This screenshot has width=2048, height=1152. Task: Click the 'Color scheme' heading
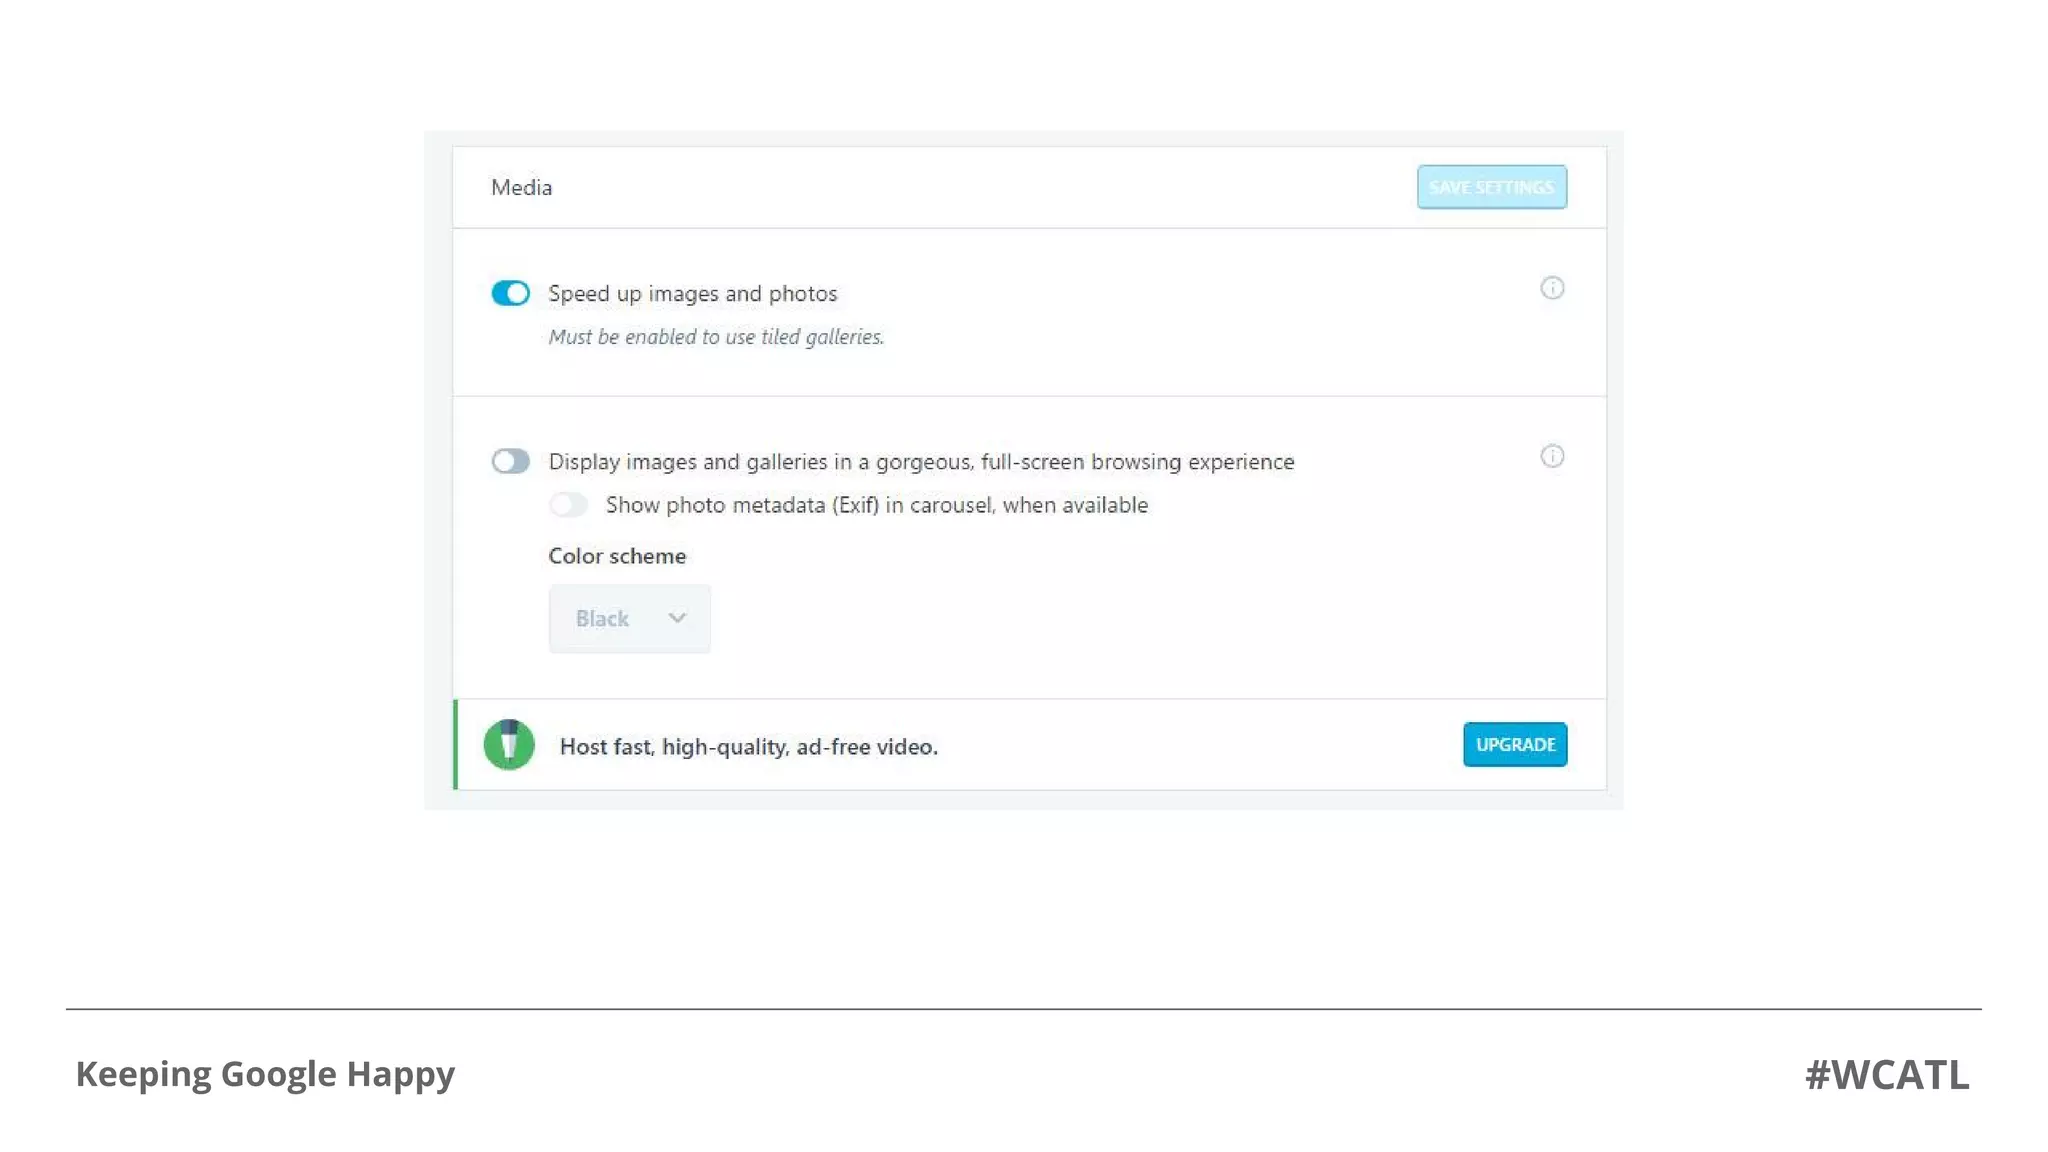pyautogui.click(x=617, y=556)
